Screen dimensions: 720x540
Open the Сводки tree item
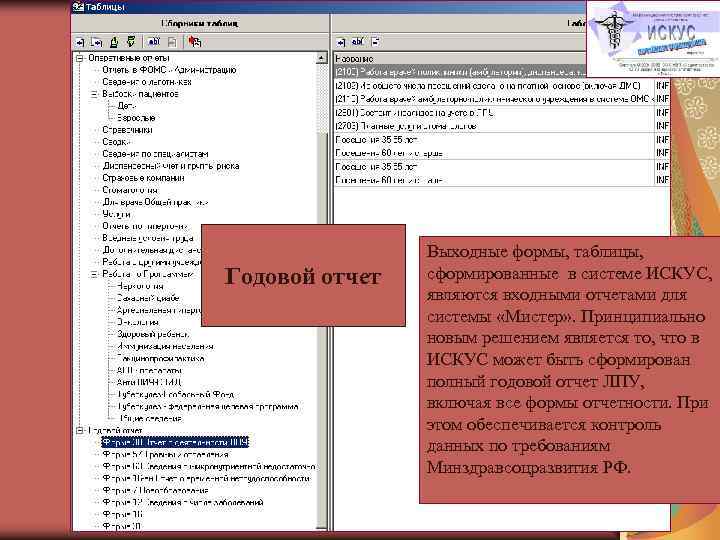[x=117, y=142]
